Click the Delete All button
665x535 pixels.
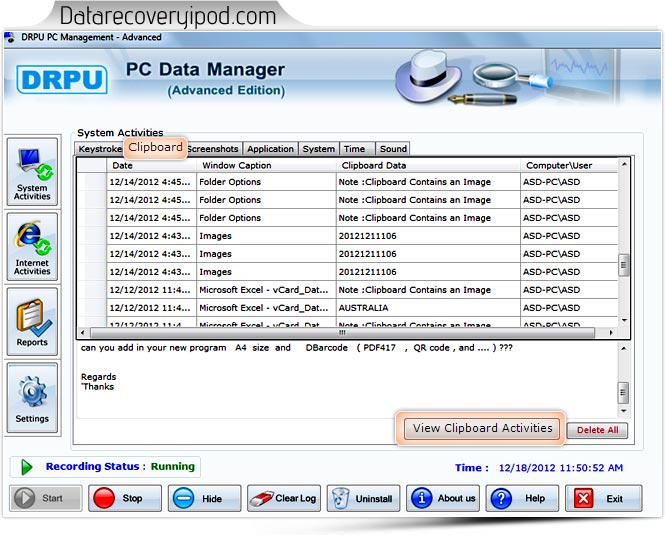pyautogui.click(x=597, y=430)
